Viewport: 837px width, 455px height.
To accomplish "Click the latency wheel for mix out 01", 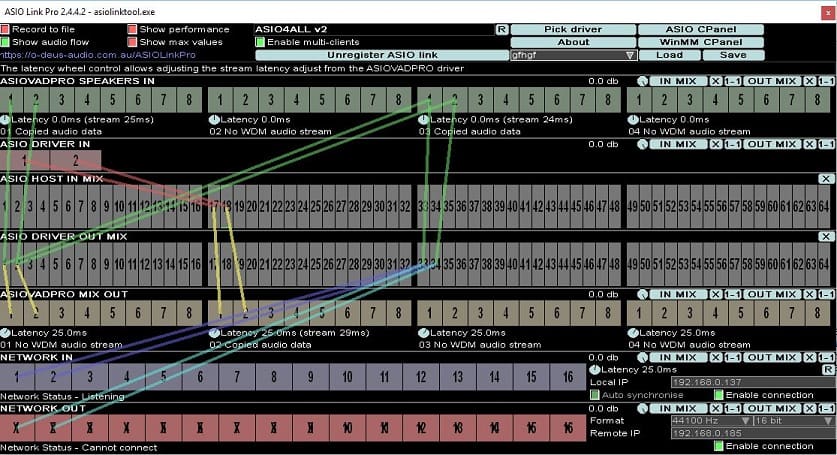I will click(5, 333).
